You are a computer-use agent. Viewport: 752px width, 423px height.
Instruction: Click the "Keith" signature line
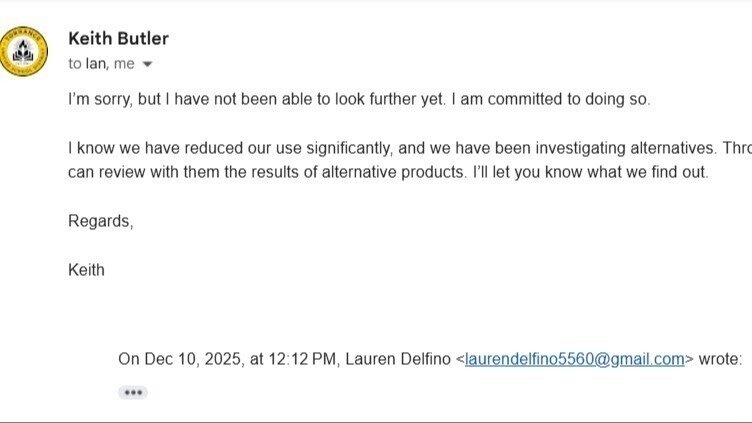click(x=86, y=270)
